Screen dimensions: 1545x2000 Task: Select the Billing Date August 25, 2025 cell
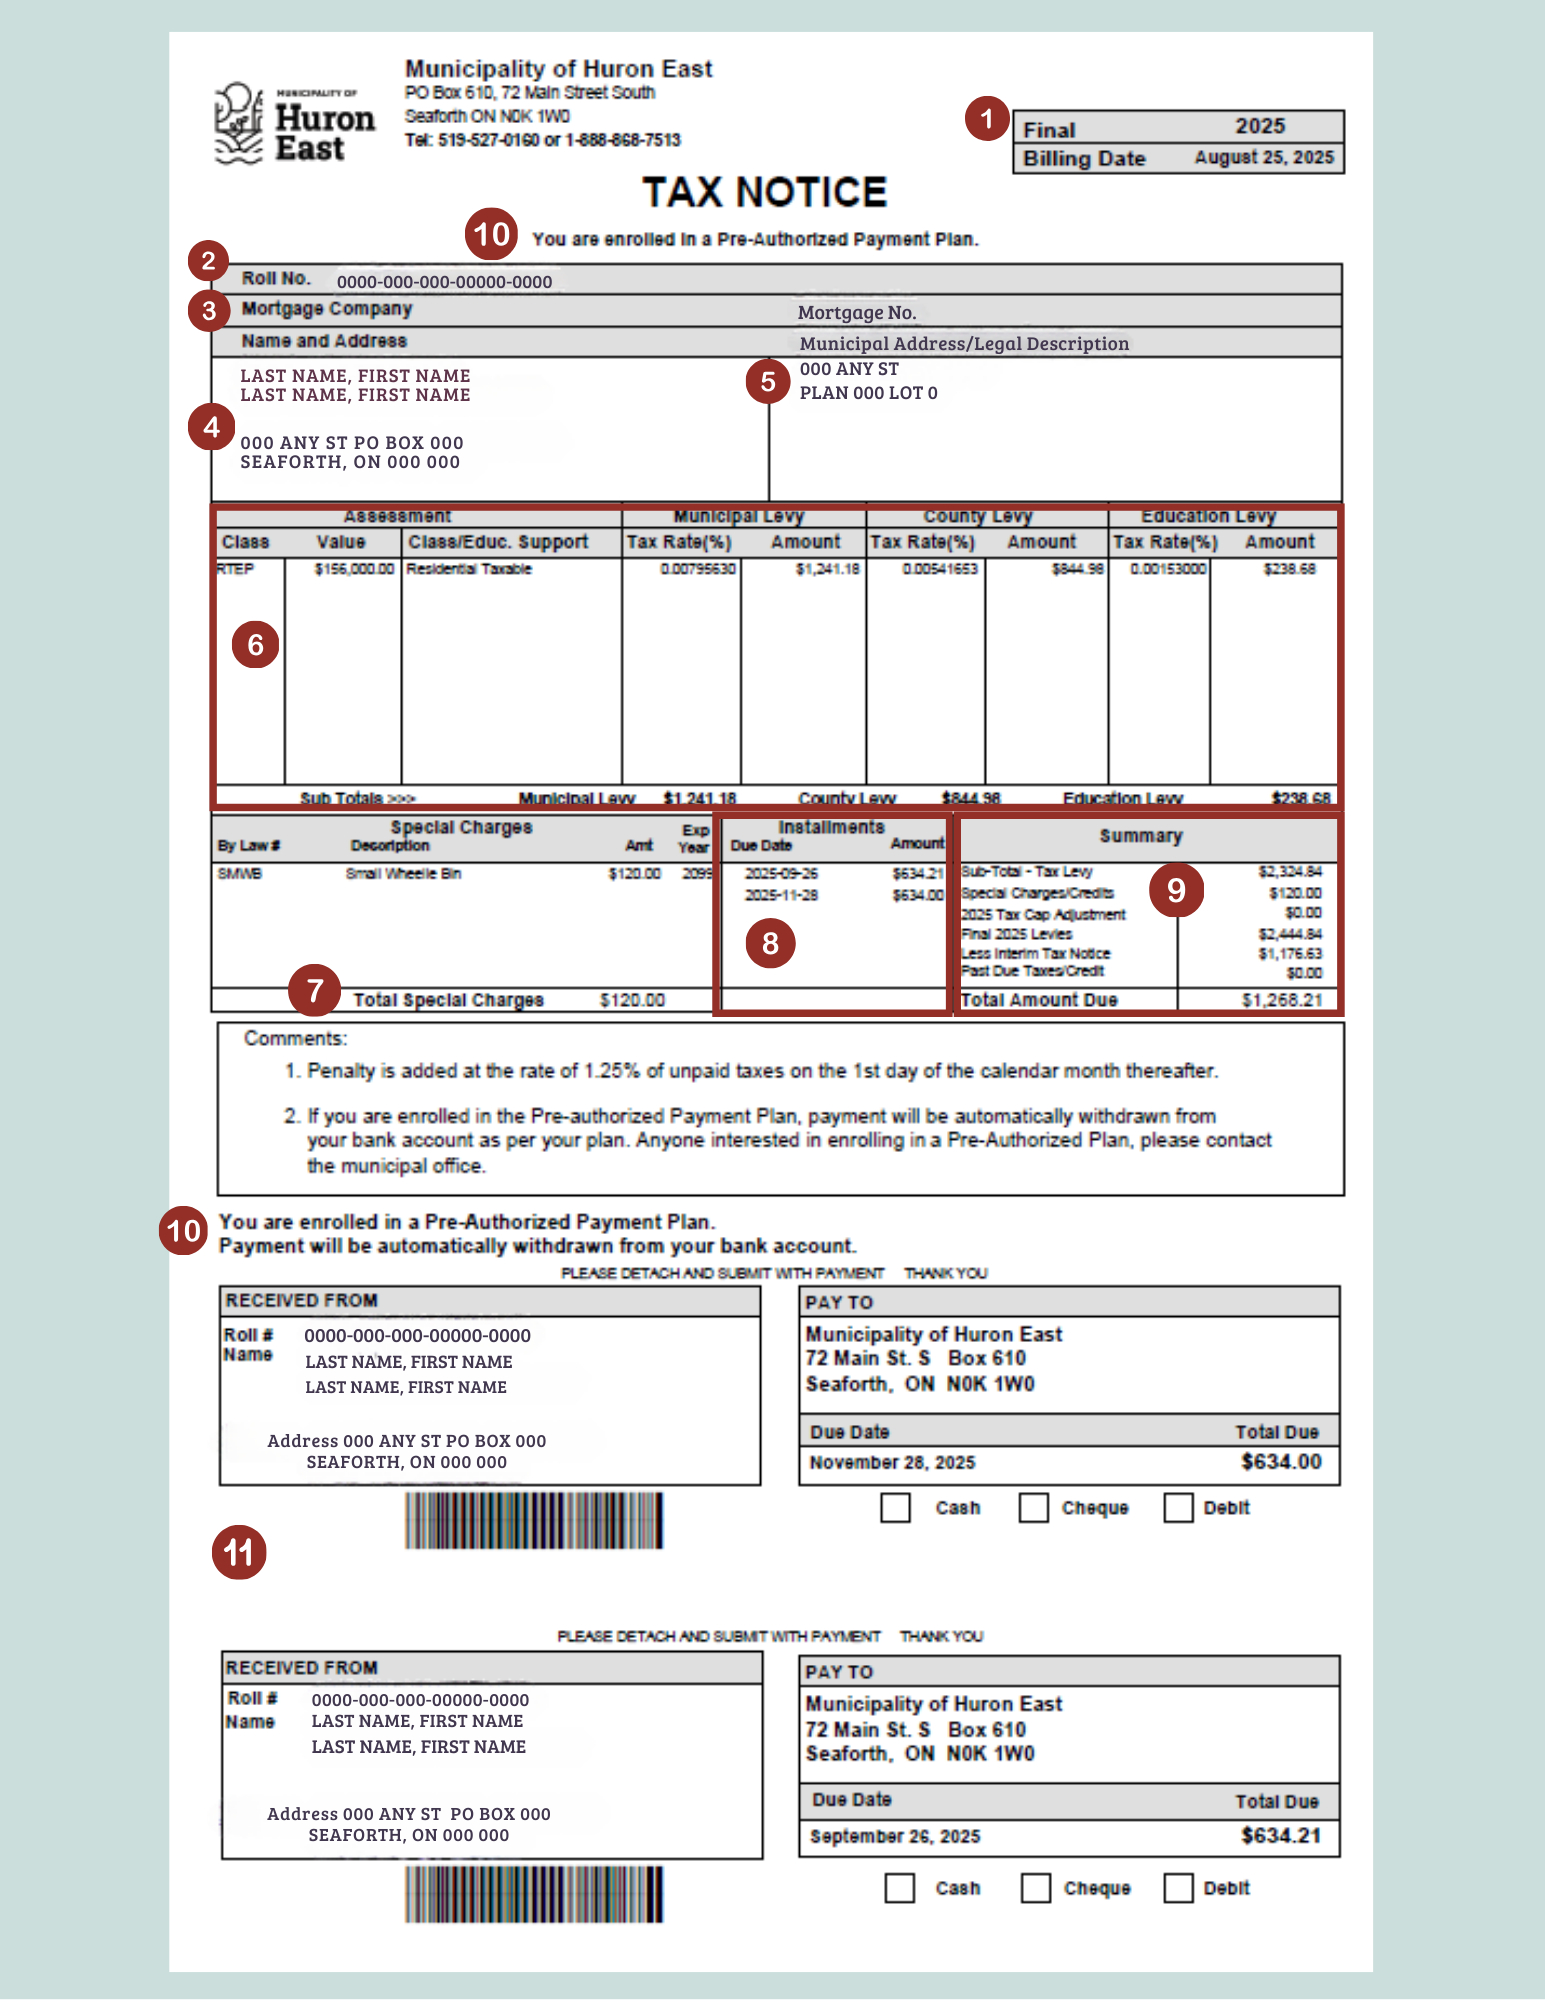click(1263, 158)
